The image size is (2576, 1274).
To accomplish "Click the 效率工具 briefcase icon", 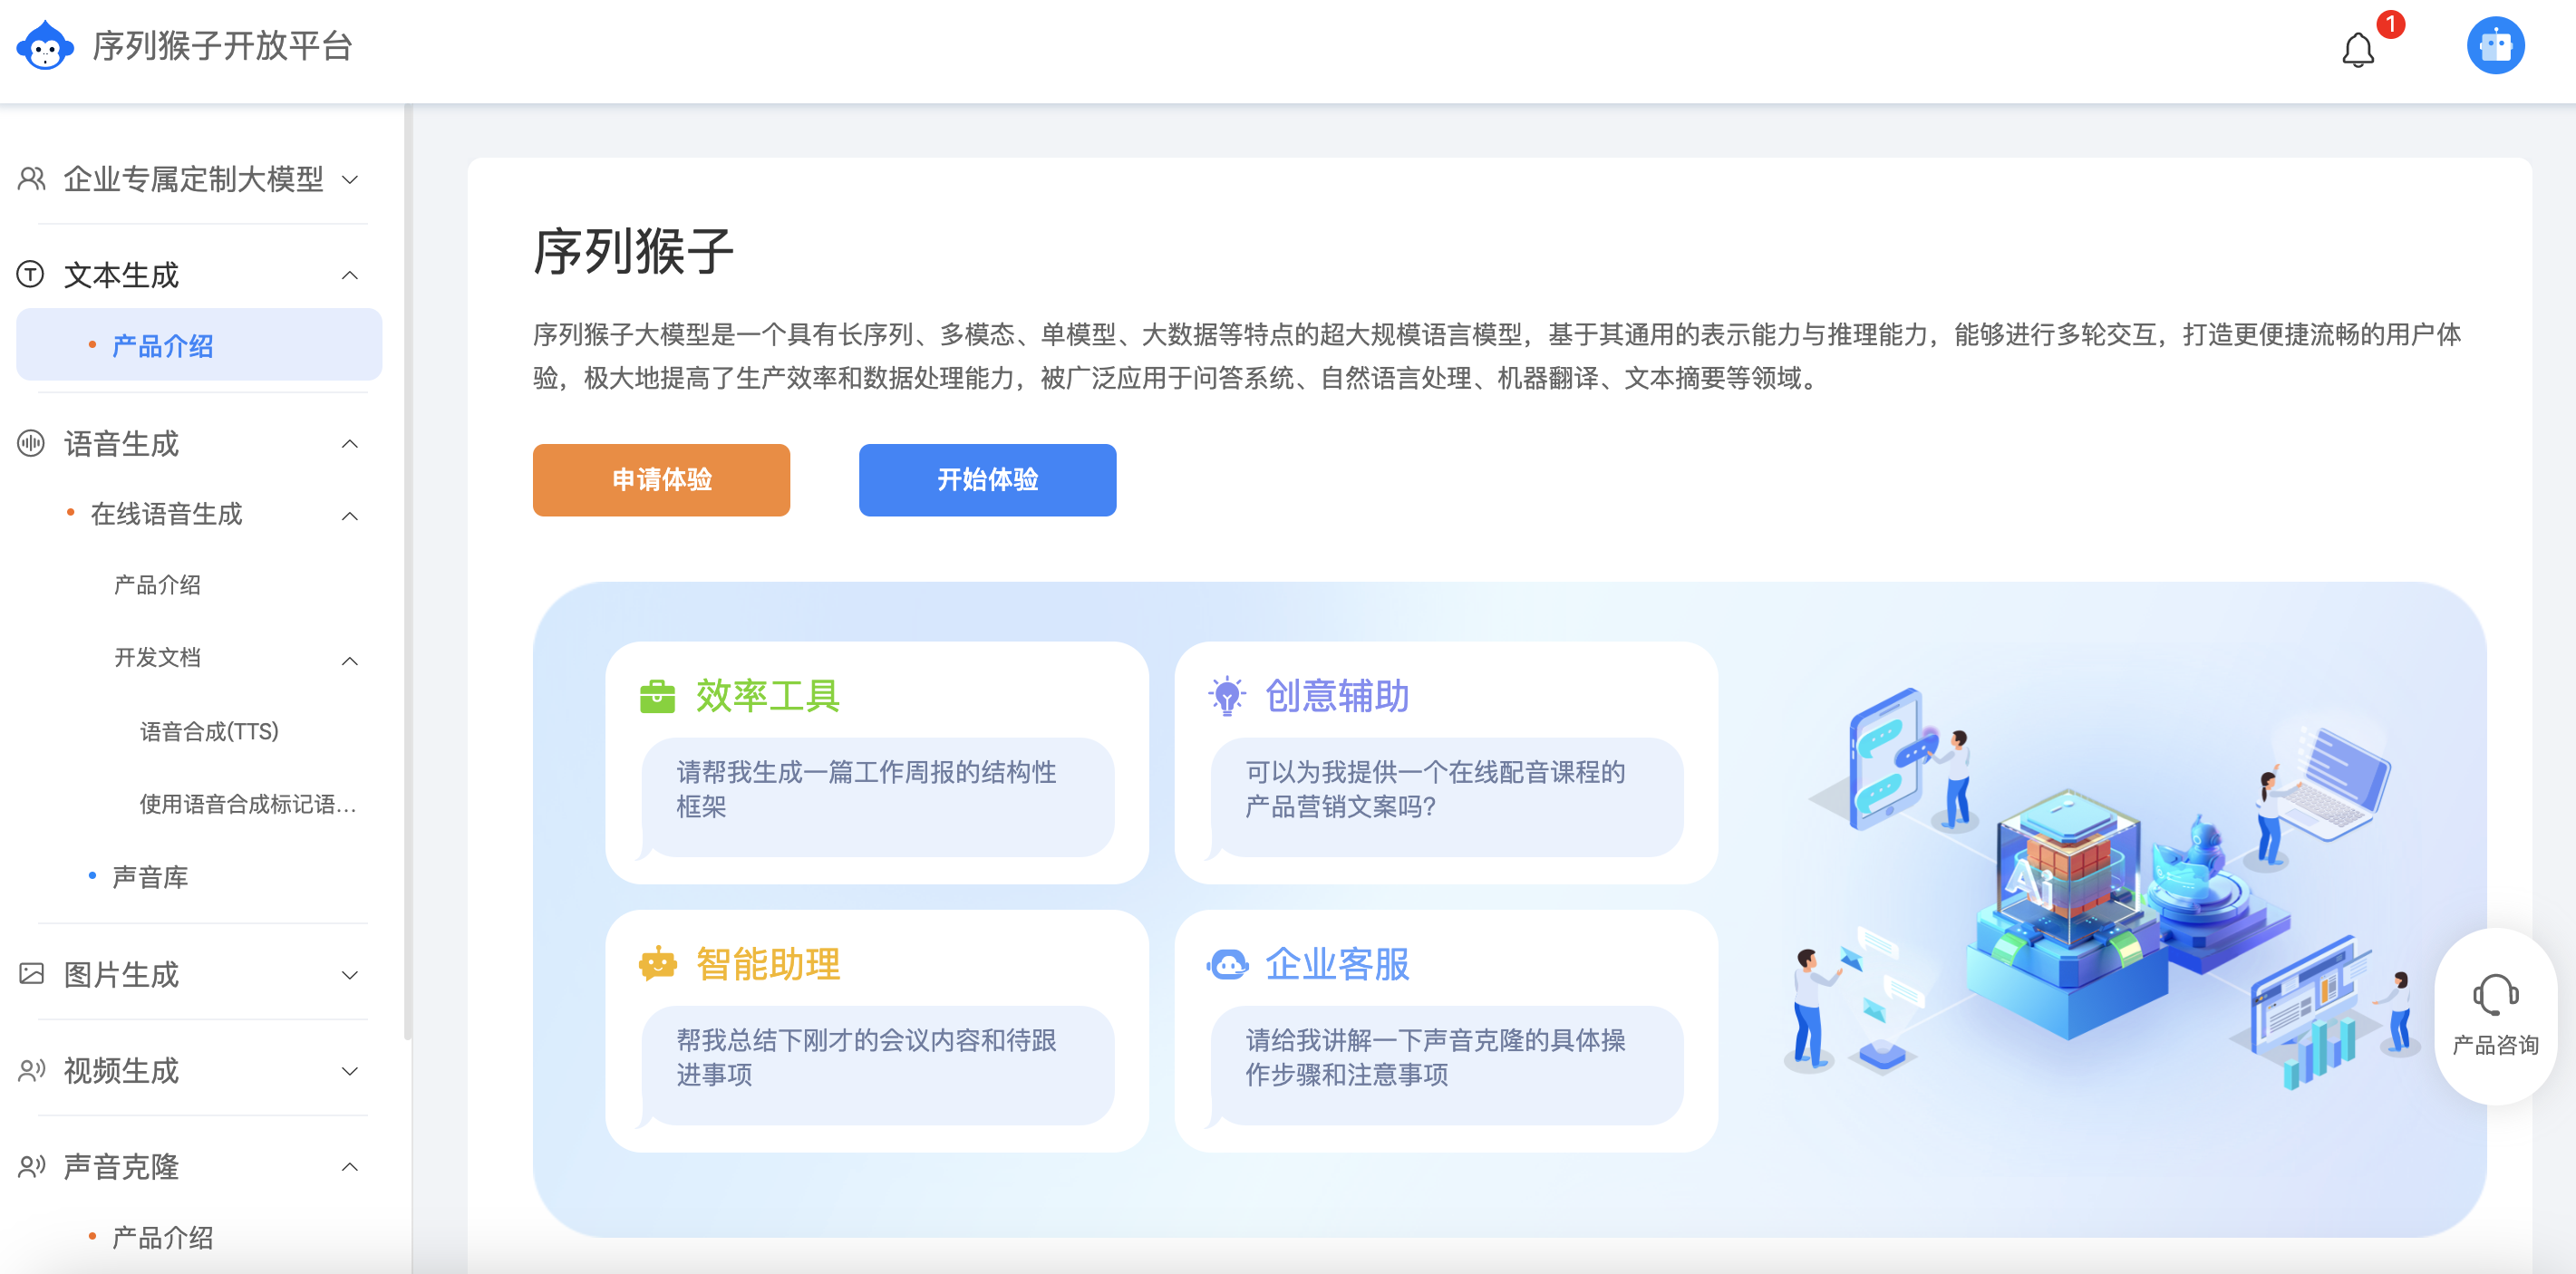I will 657,696.
